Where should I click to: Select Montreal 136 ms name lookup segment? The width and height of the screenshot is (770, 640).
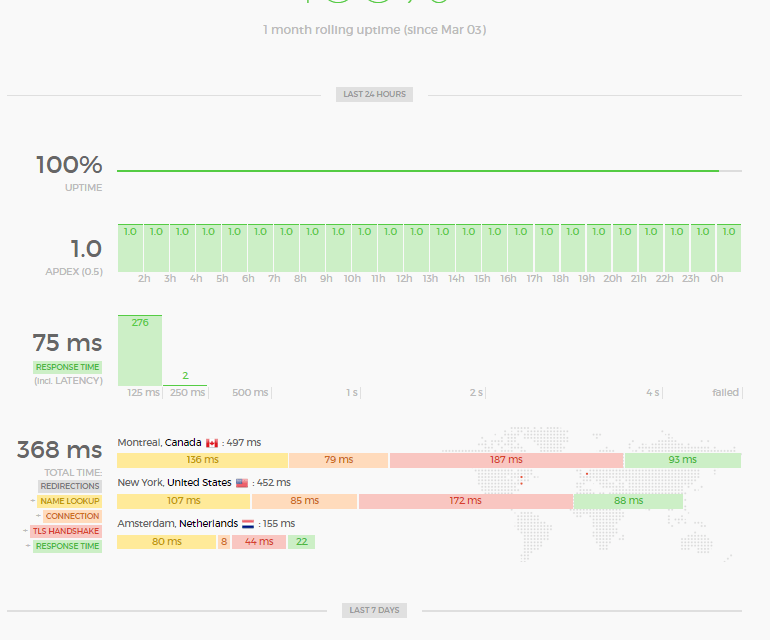[x=202, y=460]
